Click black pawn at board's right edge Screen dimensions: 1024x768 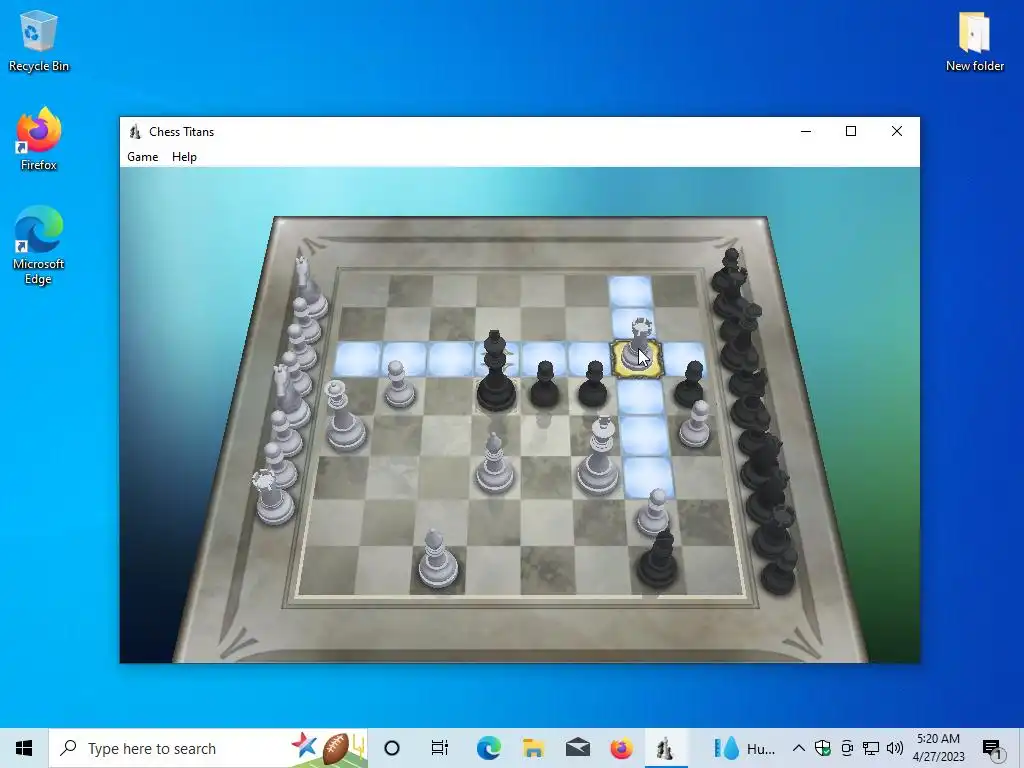(x=690, y=384)
